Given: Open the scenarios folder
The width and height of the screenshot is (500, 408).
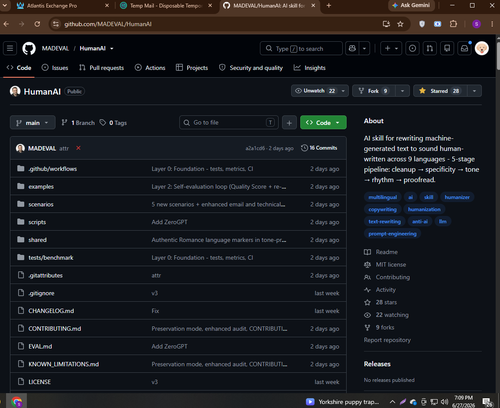Looking at the screenshot, I should tap(41, 204).
